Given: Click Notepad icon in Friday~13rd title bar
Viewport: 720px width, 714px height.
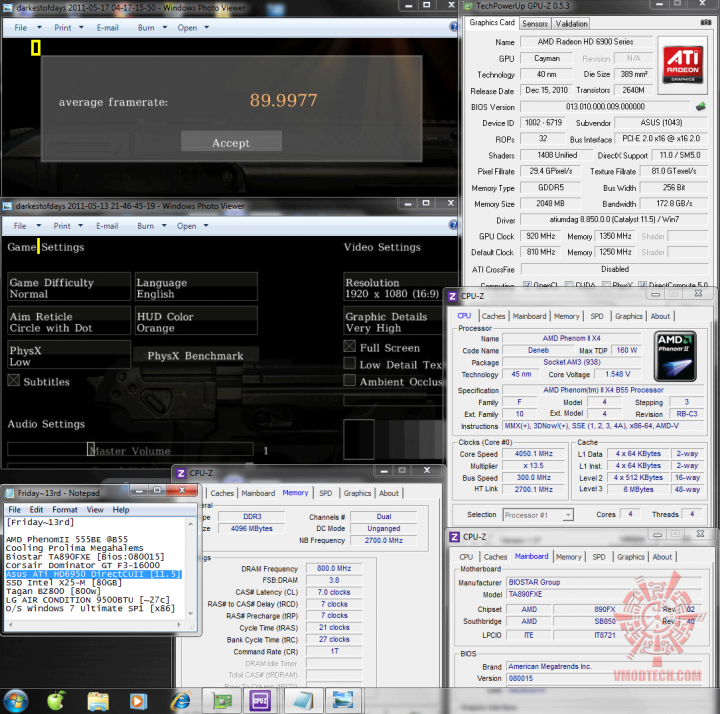Looking at the screenshot, I should click(10, 493).
